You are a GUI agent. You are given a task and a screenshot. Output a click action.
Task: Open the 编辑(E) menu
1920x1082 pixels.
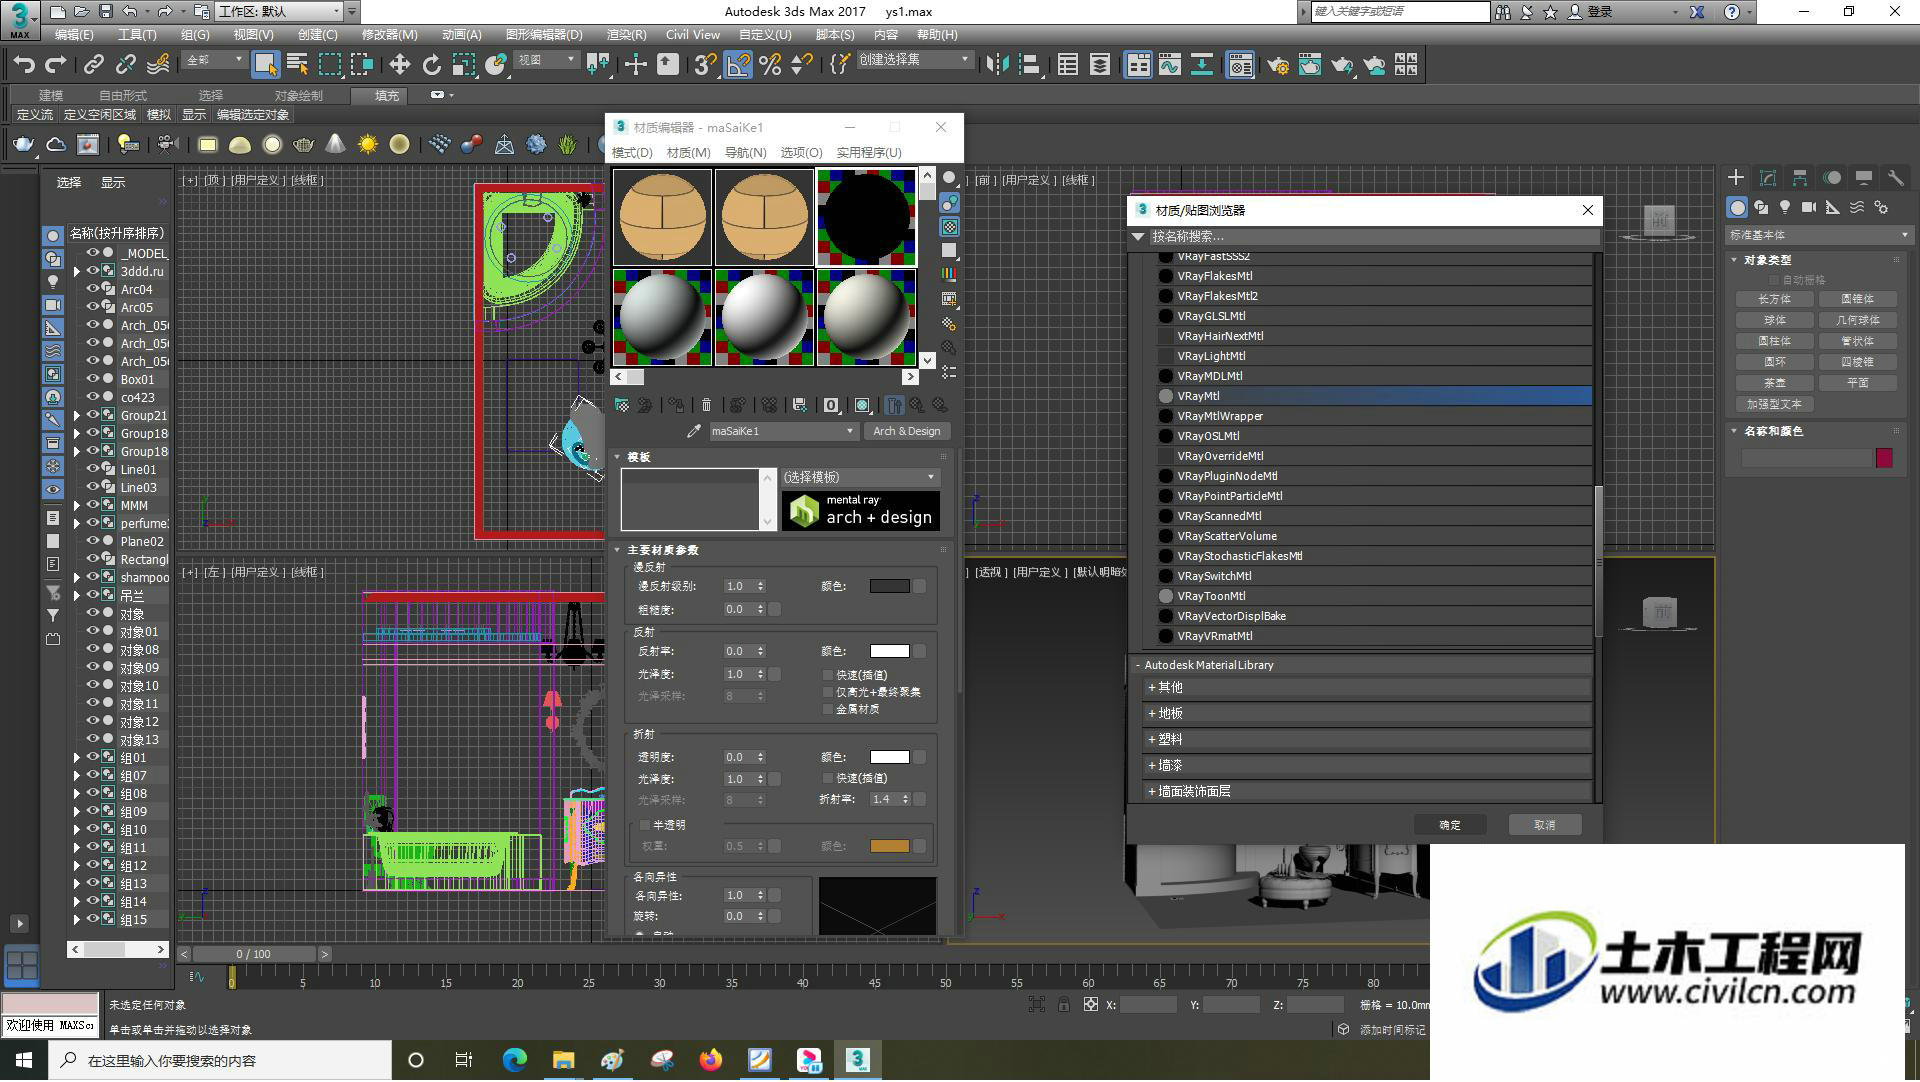point(74,34)
